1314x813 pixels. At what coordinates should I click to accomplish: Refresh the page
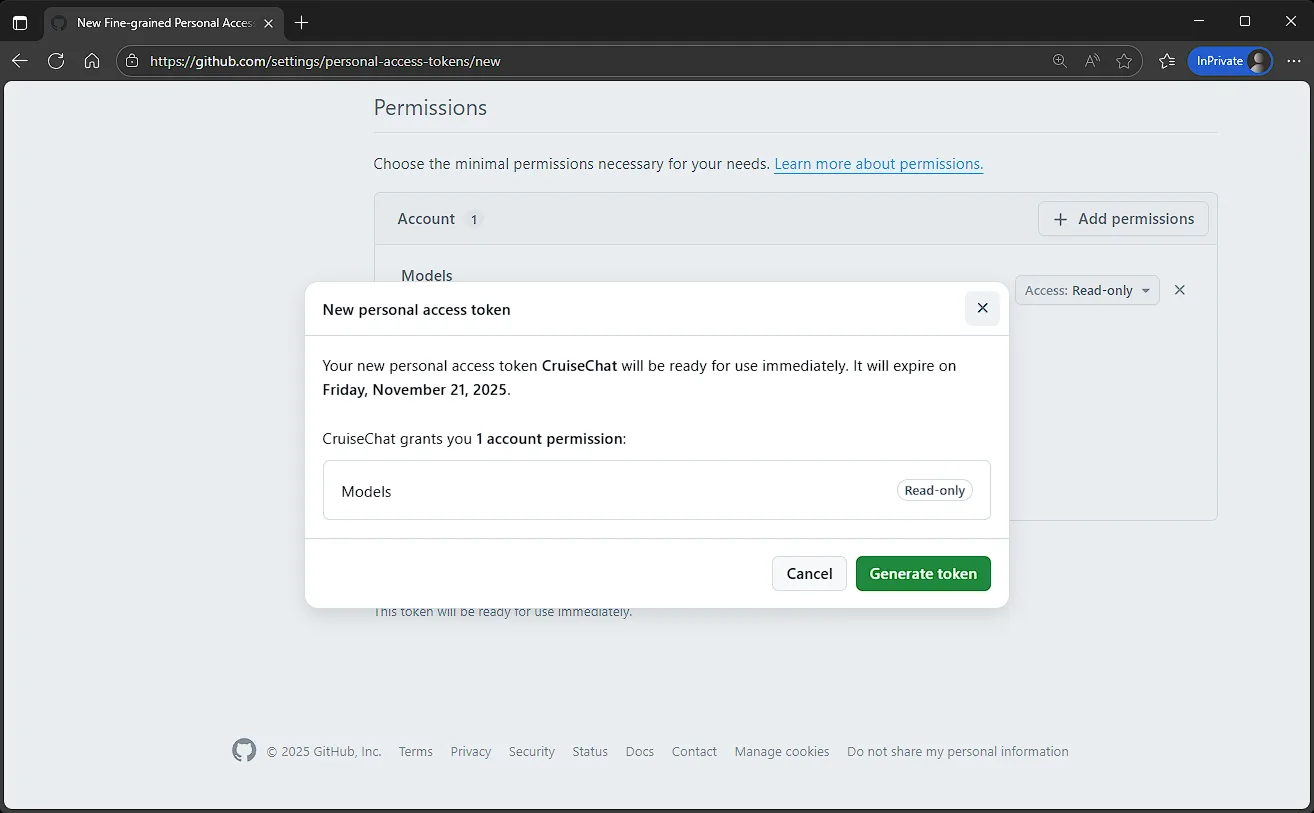56,61
